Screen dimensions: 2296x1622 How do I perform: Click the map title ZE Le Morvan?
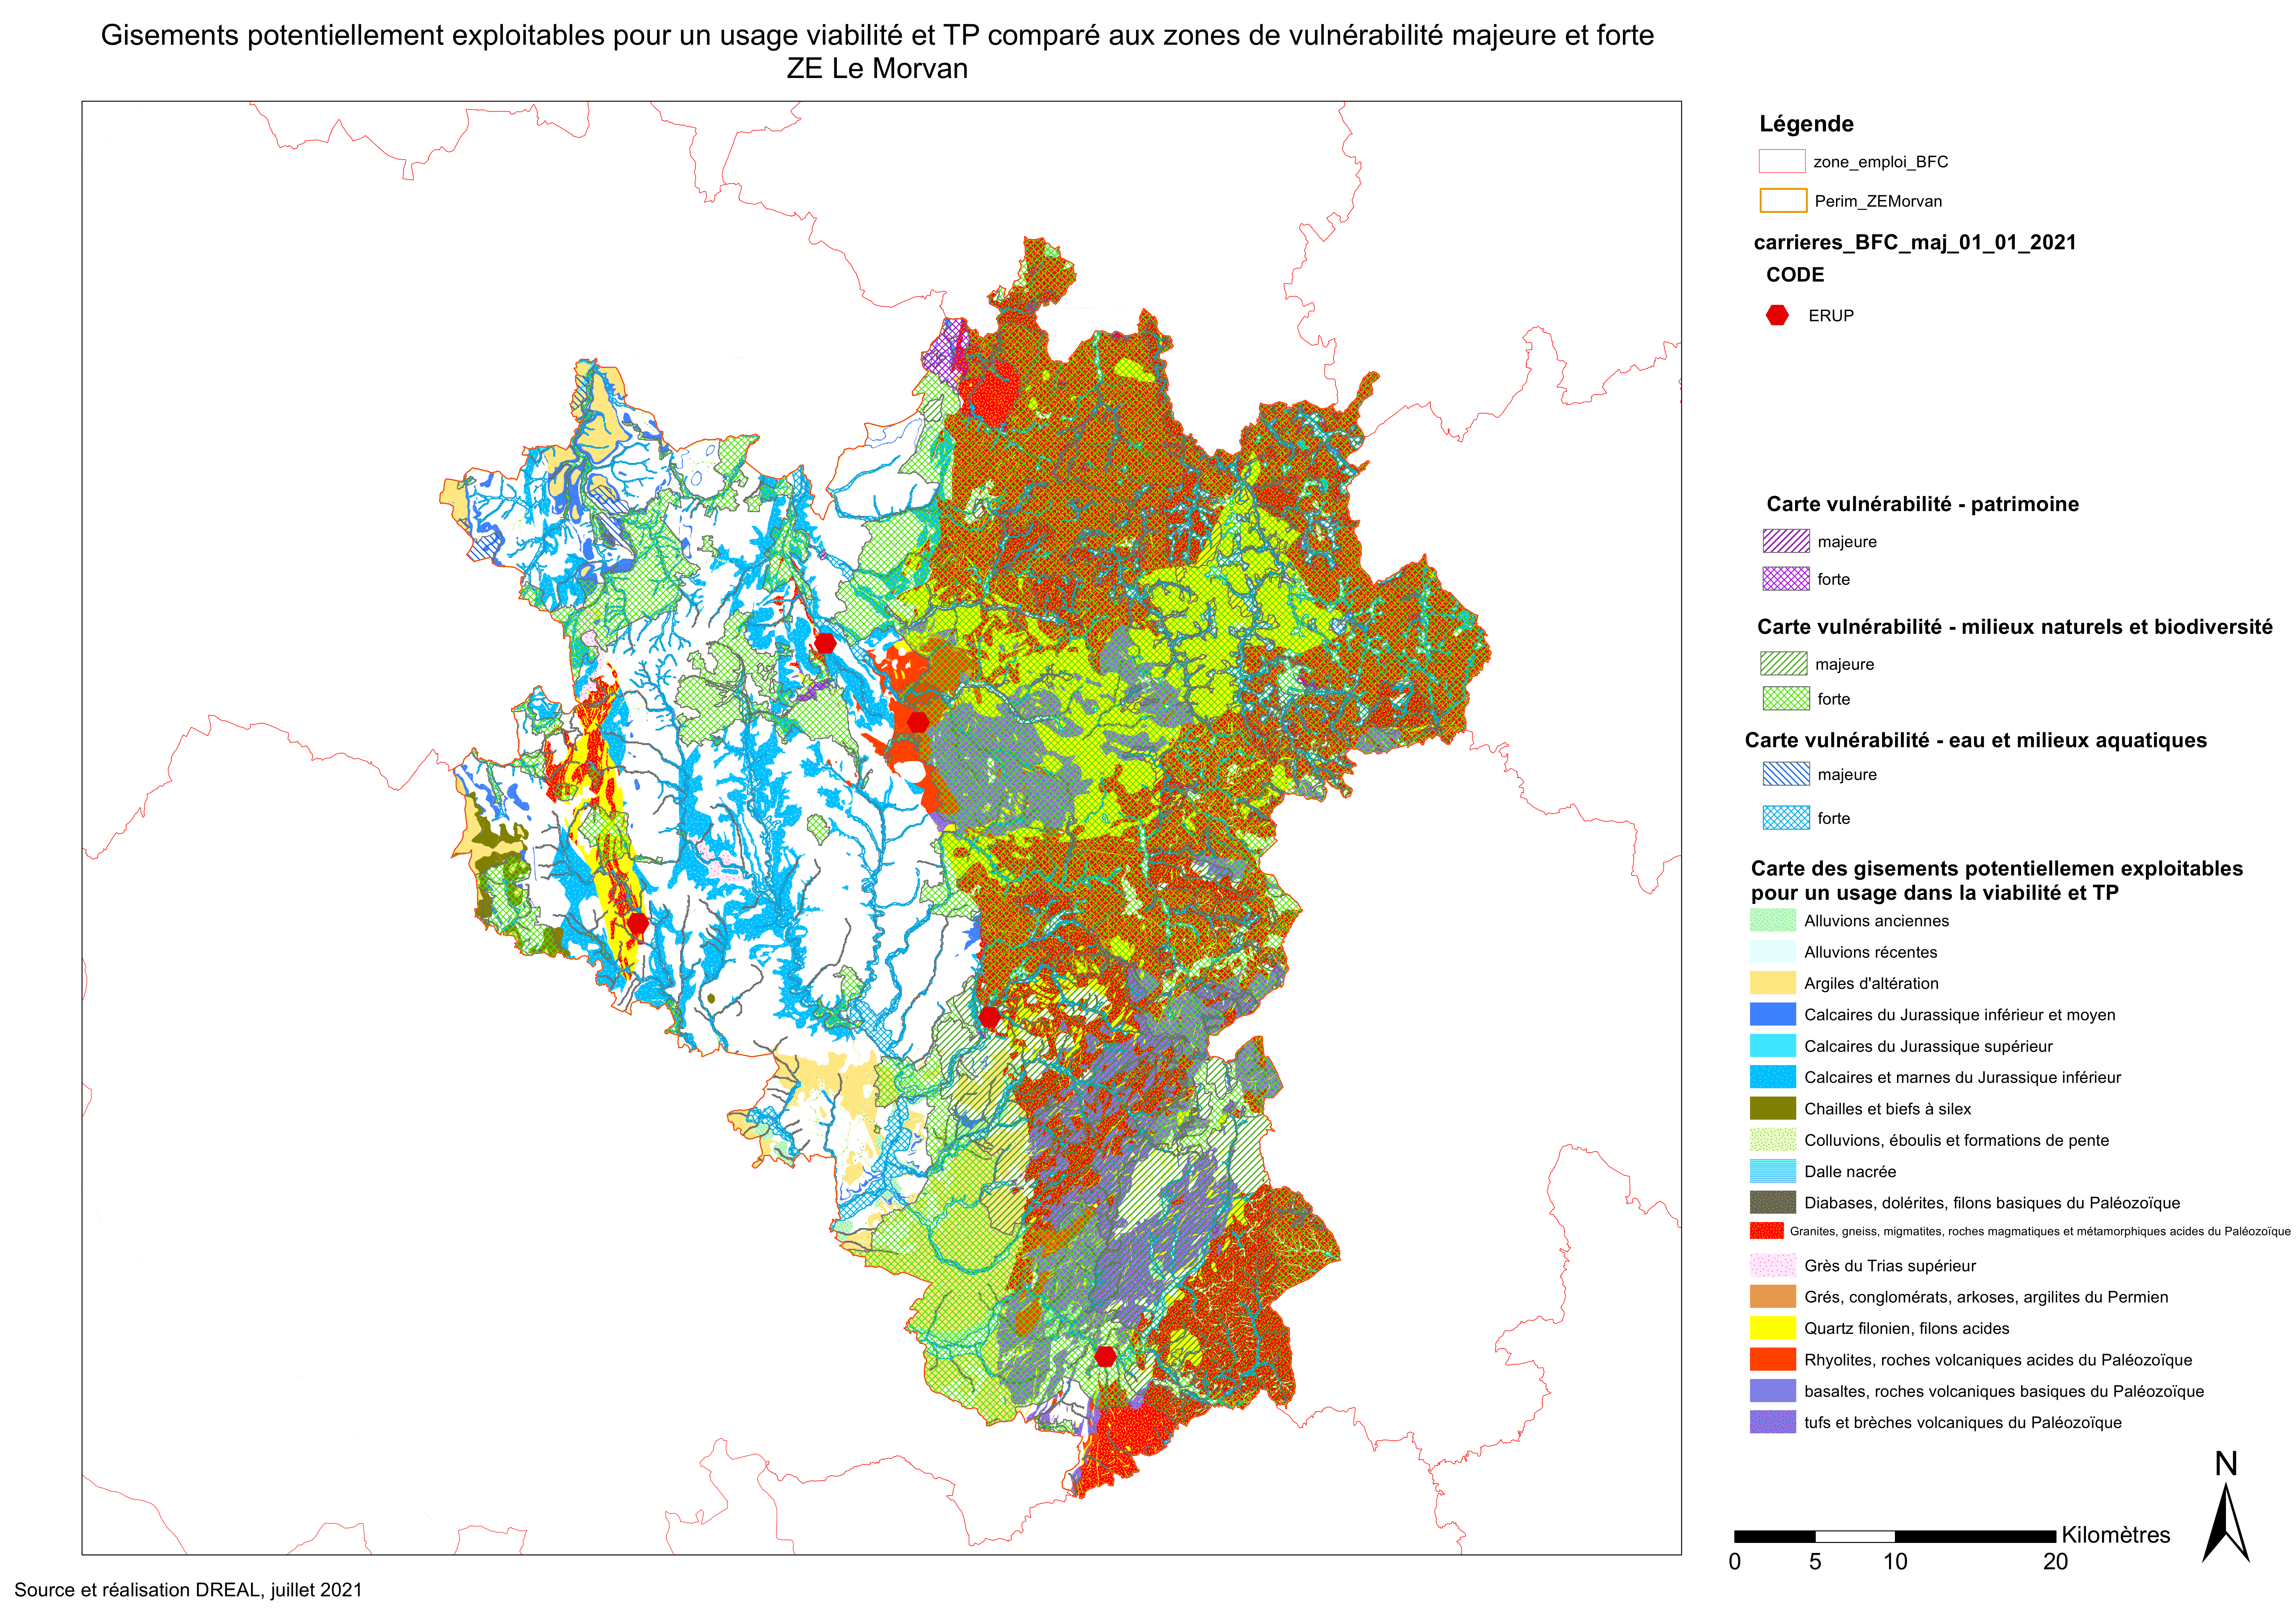click(877, 69)
